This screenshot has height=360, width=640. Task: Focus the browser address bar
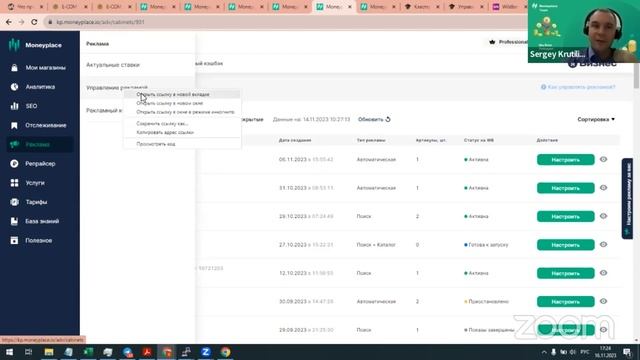(x=286, y=22)
